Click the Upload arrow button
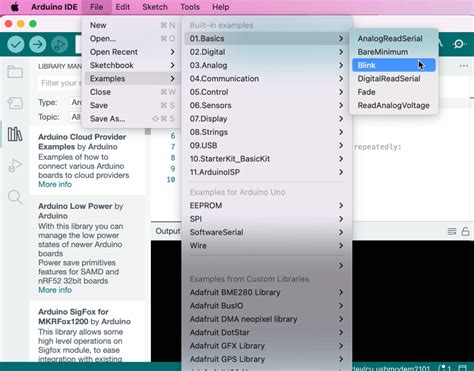 pyautogui.click(x=38, y=44)
